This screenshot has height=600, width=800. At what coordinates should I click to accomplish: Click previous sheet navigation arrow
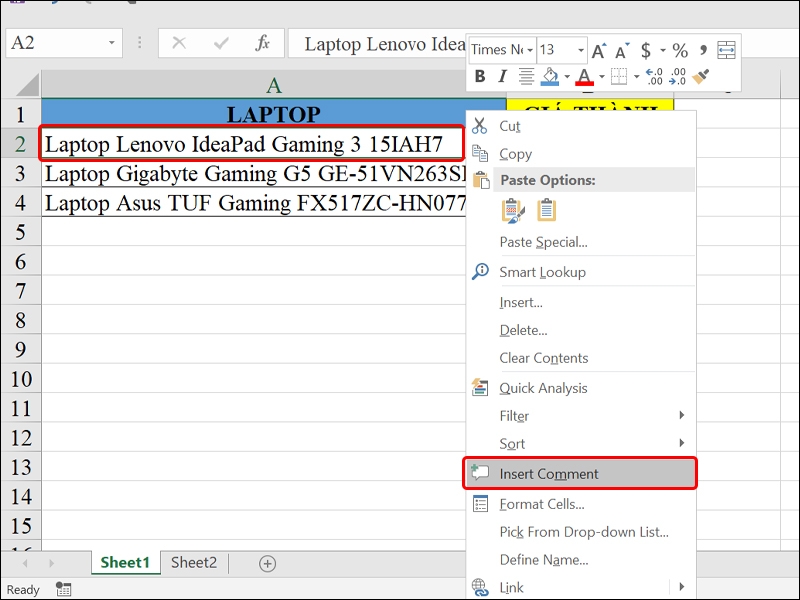(x=24, y=563)
